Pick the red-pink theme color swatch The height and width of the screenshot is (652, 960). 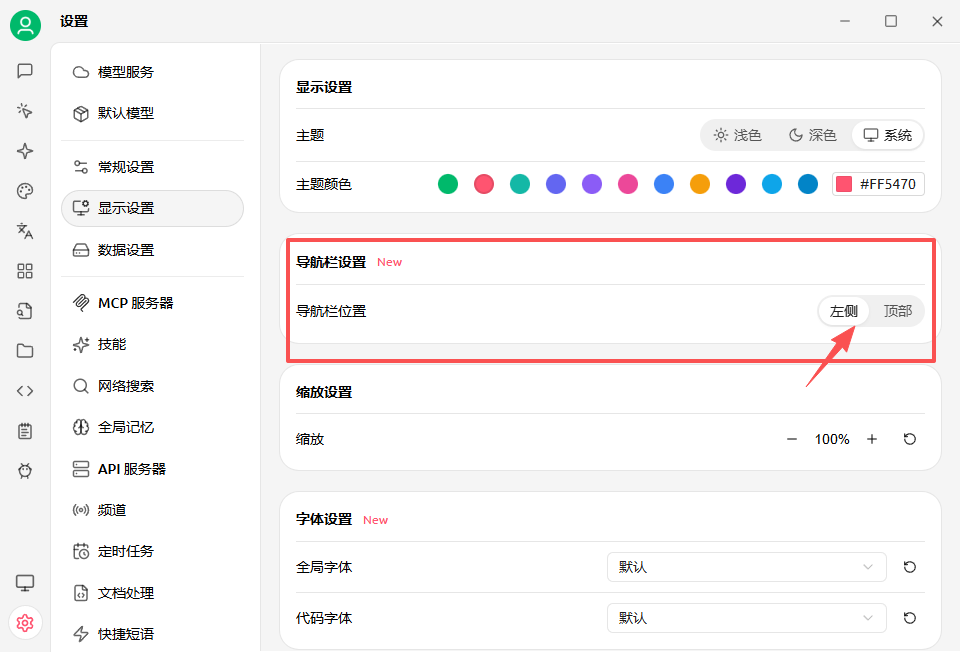pyautogui.click(x=484, y=184)
